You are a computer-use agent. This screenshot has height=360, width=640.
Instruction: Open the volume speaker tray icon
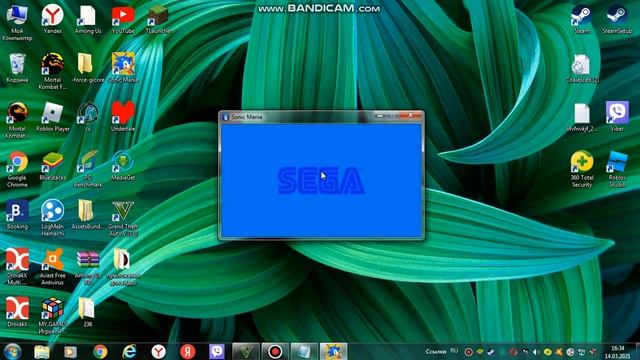536,352
